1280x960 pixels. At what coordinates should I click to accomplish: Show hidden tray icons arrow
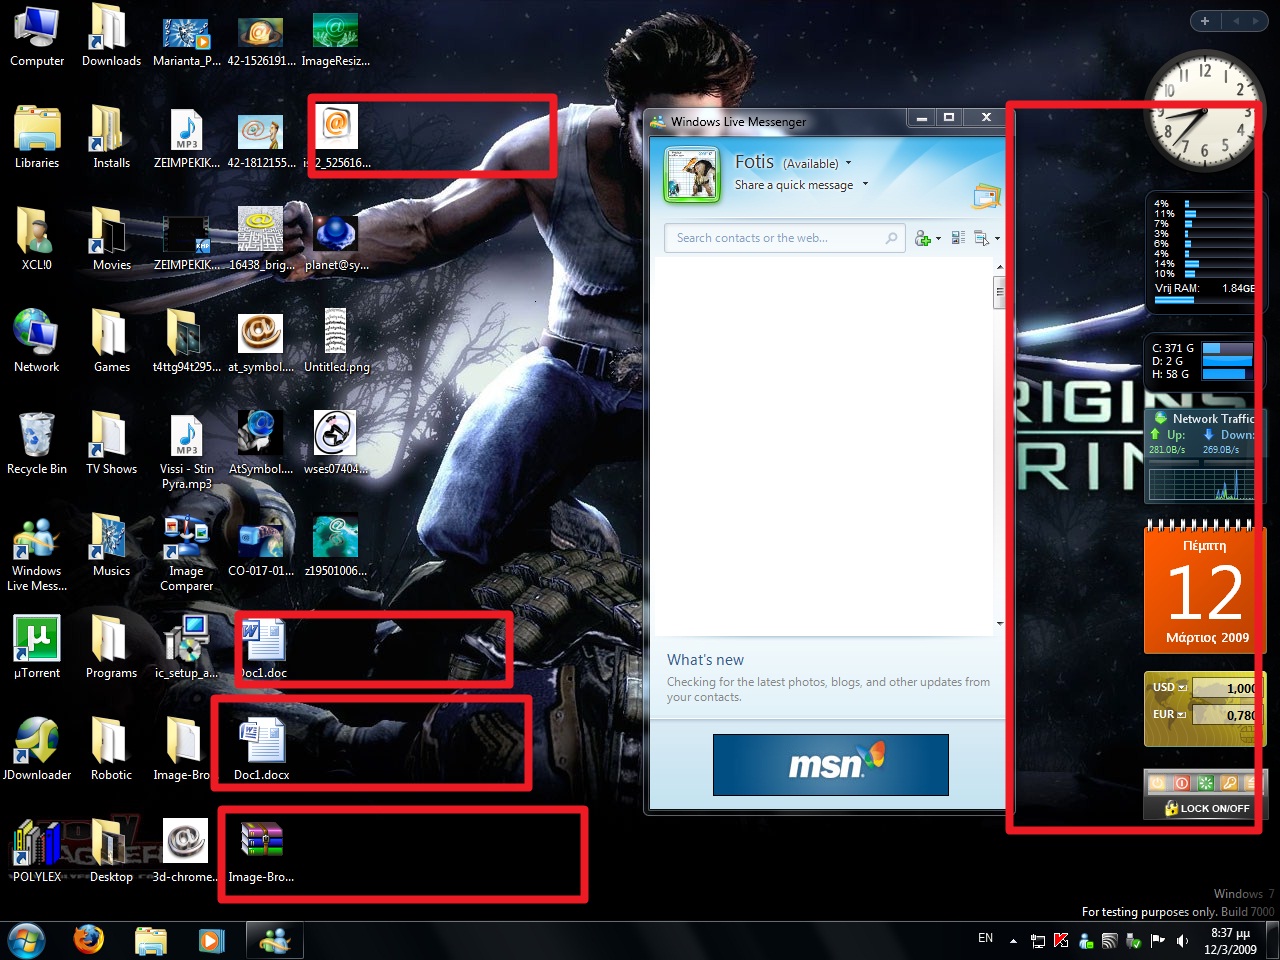[1013, 941]
